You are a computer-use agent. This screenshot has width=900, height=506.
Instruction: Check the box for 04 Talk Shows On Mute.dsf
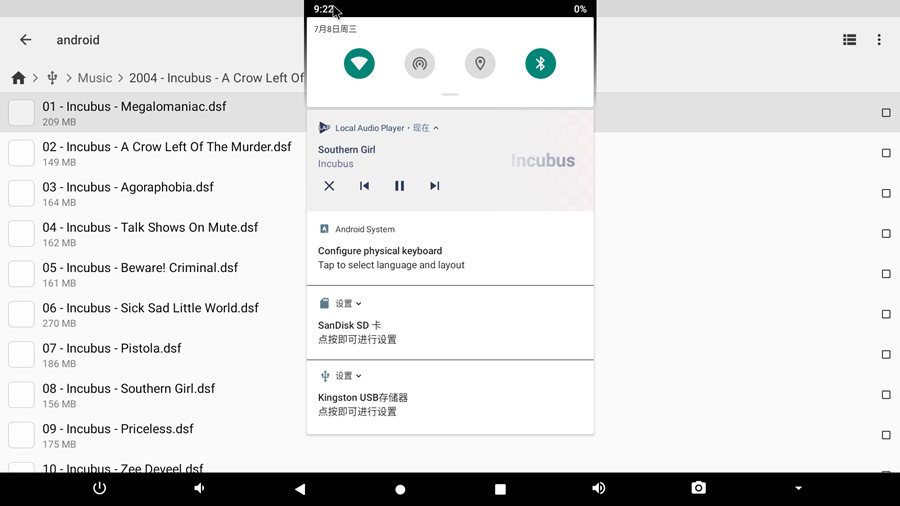886,233
